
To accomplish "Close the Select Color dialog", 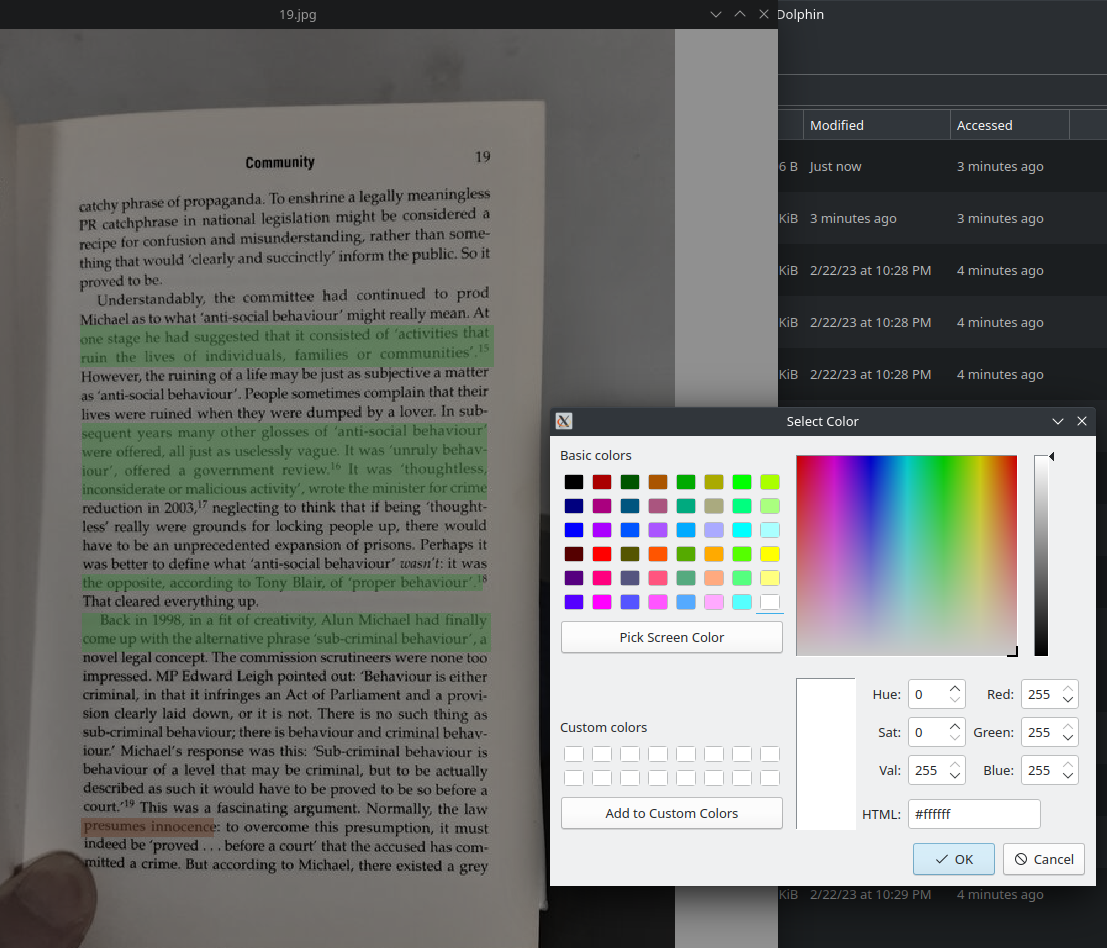I will pyautogui.click(x=1081, y=422).
